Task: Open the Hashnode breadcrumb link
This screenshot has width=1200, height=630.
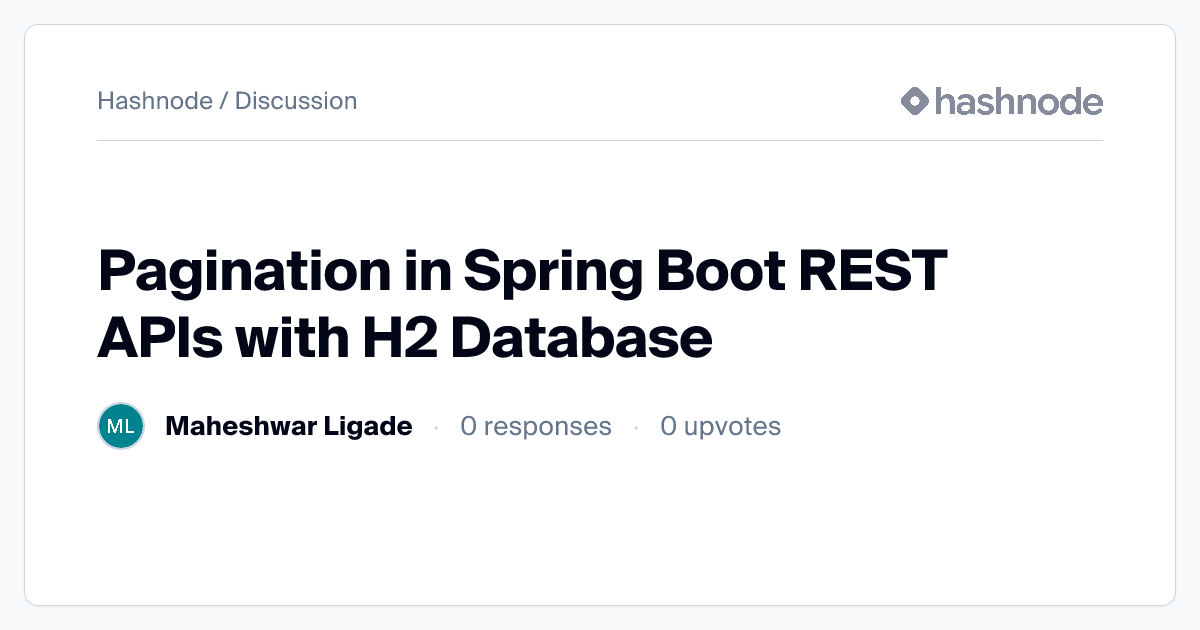Action: [155, 101]
